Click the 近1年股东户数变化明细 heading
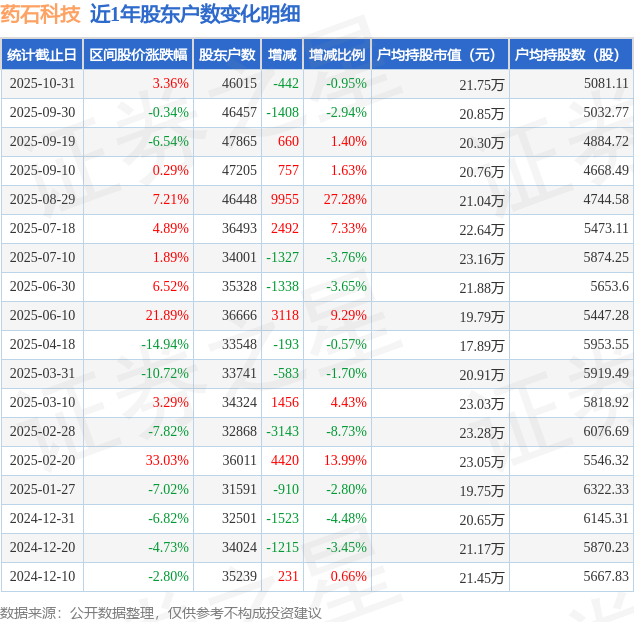634x622 pixels. click(195, 15)
